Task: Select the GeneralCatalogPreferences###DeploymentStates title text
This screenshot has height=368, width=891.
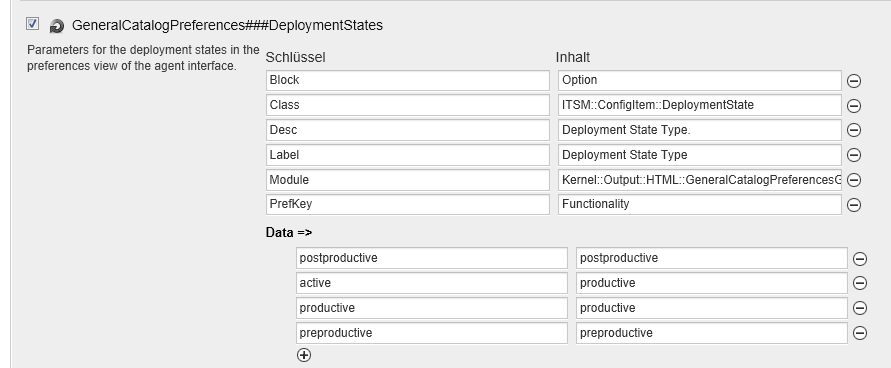Action: (227, 26)
